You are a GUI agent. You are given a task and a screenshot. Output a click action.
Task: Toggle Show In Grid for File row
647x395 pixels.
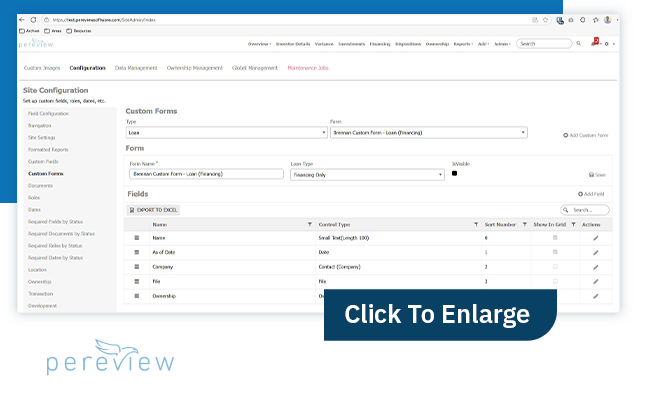[555, 281]
